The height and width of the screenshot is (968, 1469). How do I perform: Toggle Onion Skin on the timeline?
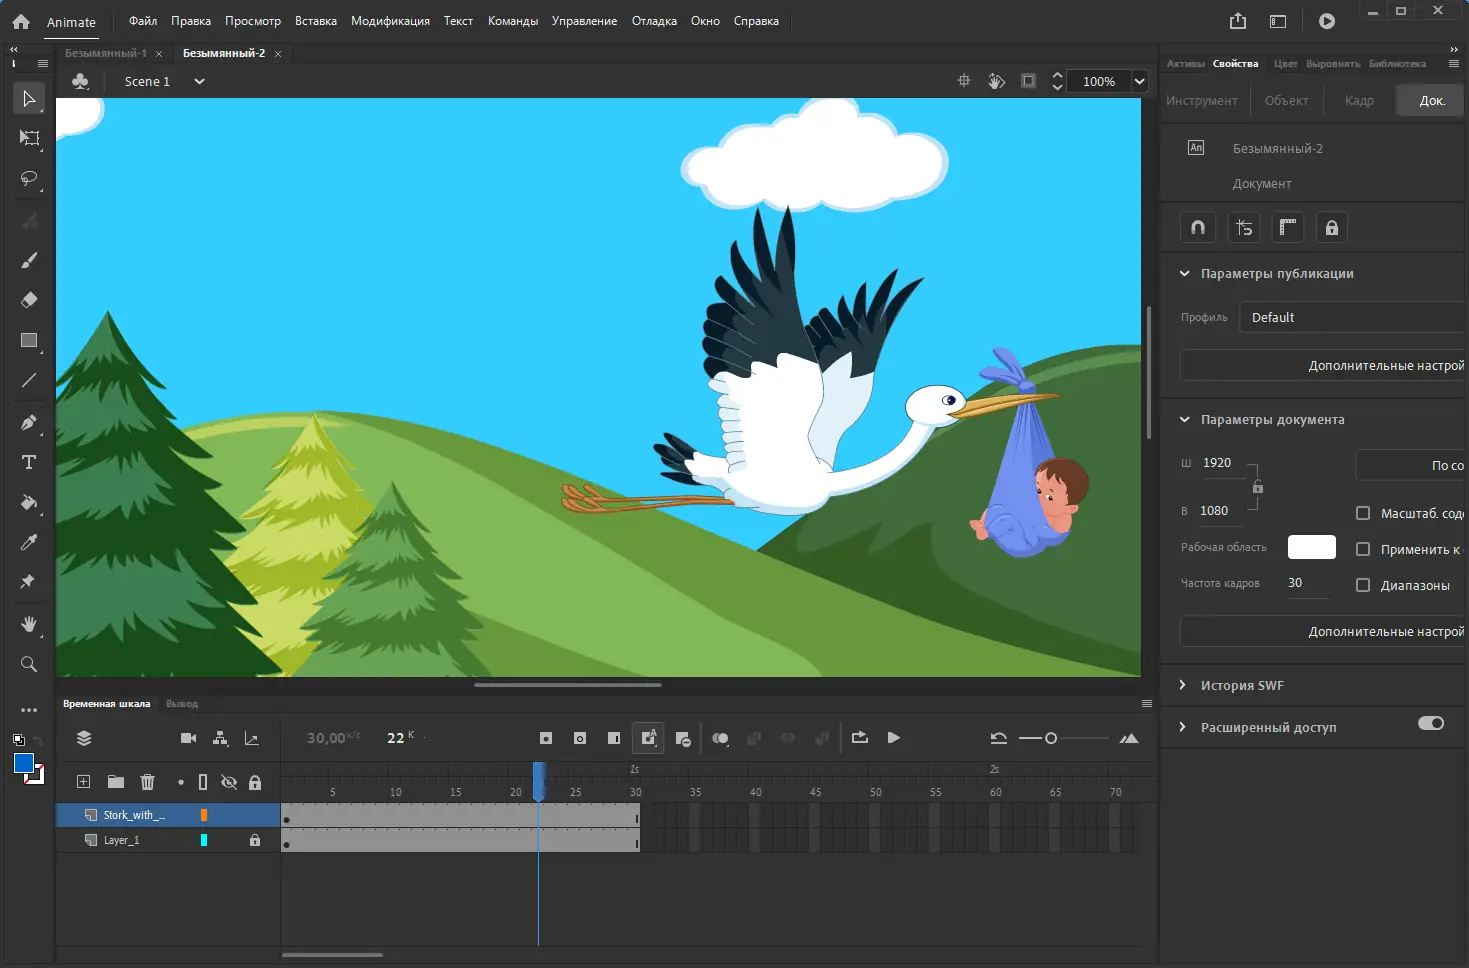[x=720, y=738]
